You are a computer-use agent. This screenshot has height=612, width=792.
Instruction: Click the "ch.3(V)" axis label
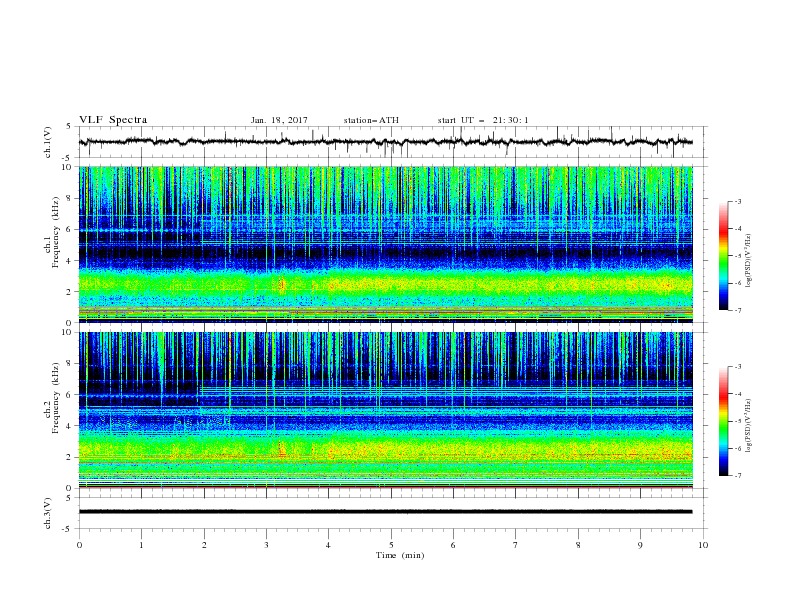click(x=47, y=513)
